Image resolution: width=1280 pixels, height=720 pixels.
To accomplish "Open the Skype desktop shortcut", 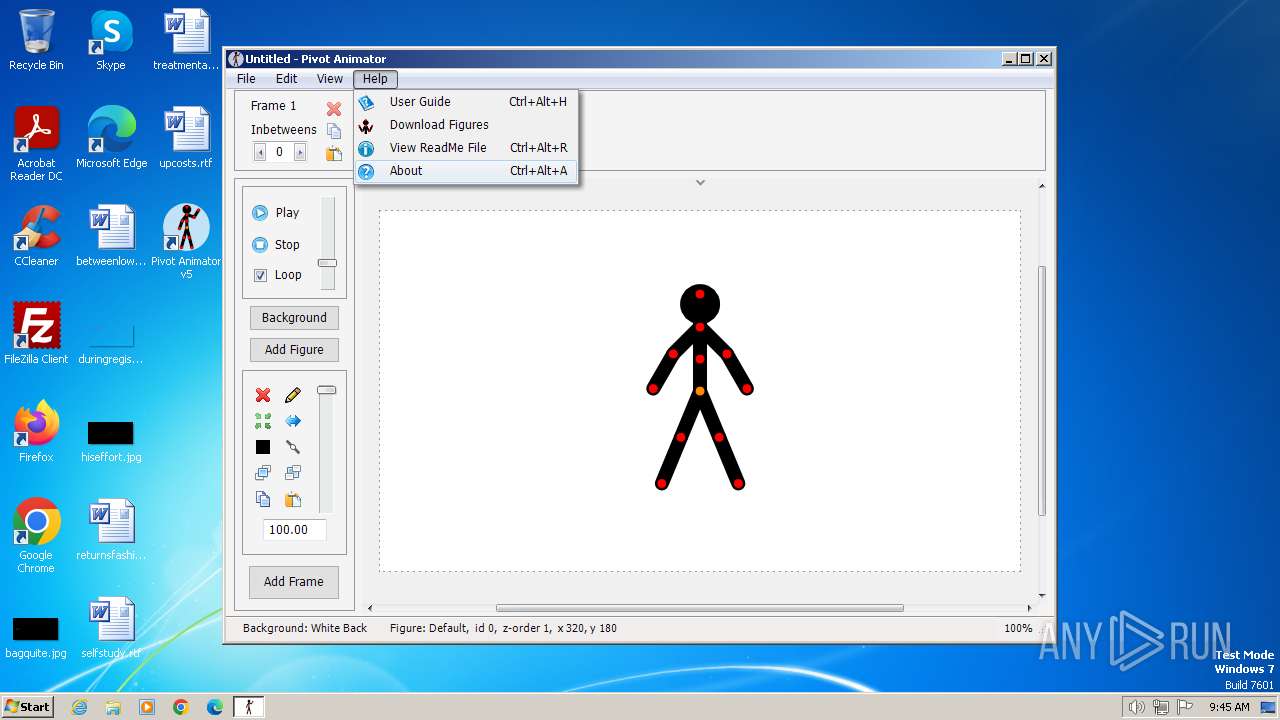I will pos(111,40).
